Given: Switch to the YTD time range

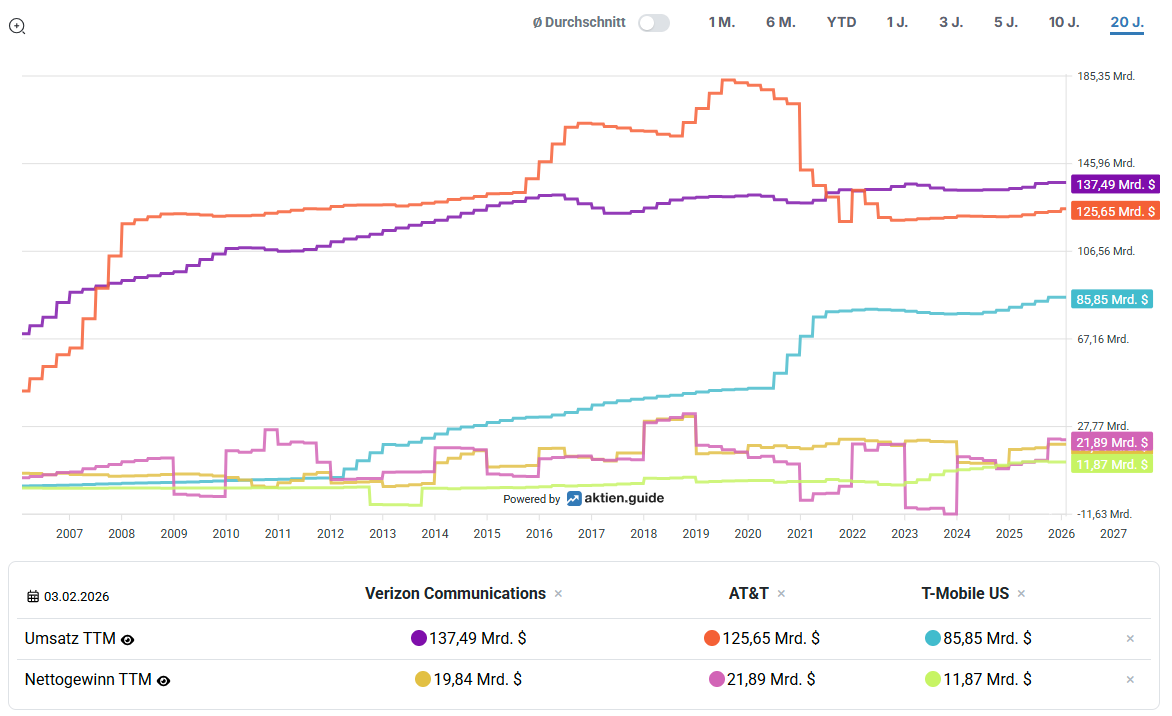Looking at the screenshot, I should [x=841, y=22].
